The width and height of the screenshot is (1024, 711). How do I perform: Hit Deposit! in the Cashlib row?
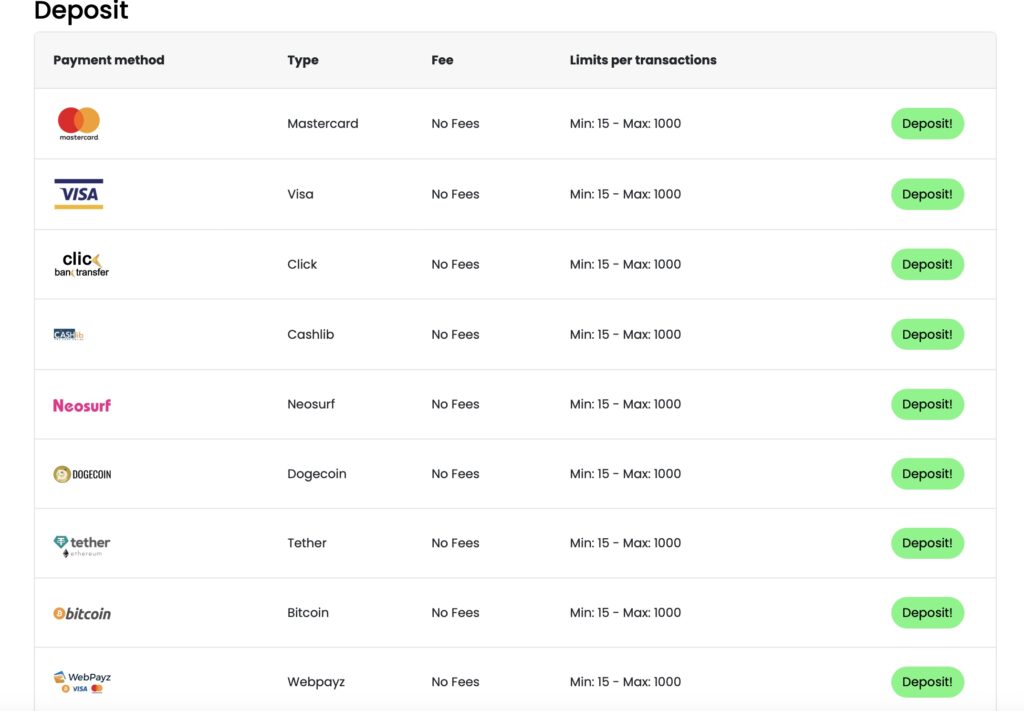(x=927, y=334)
